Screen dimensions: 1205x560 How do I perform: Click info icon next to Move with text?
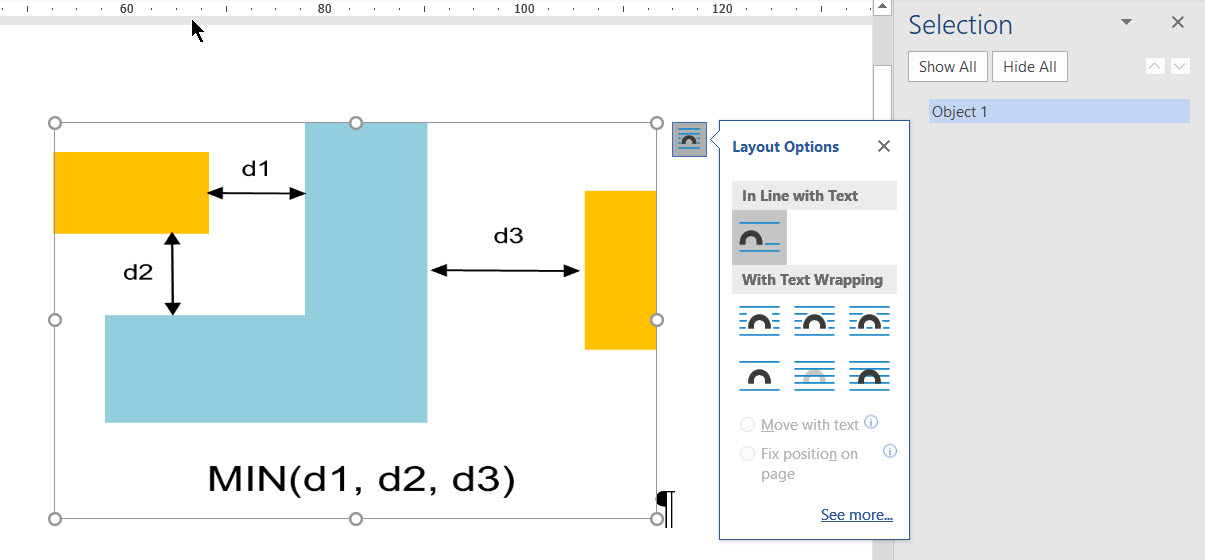point(871,422)
